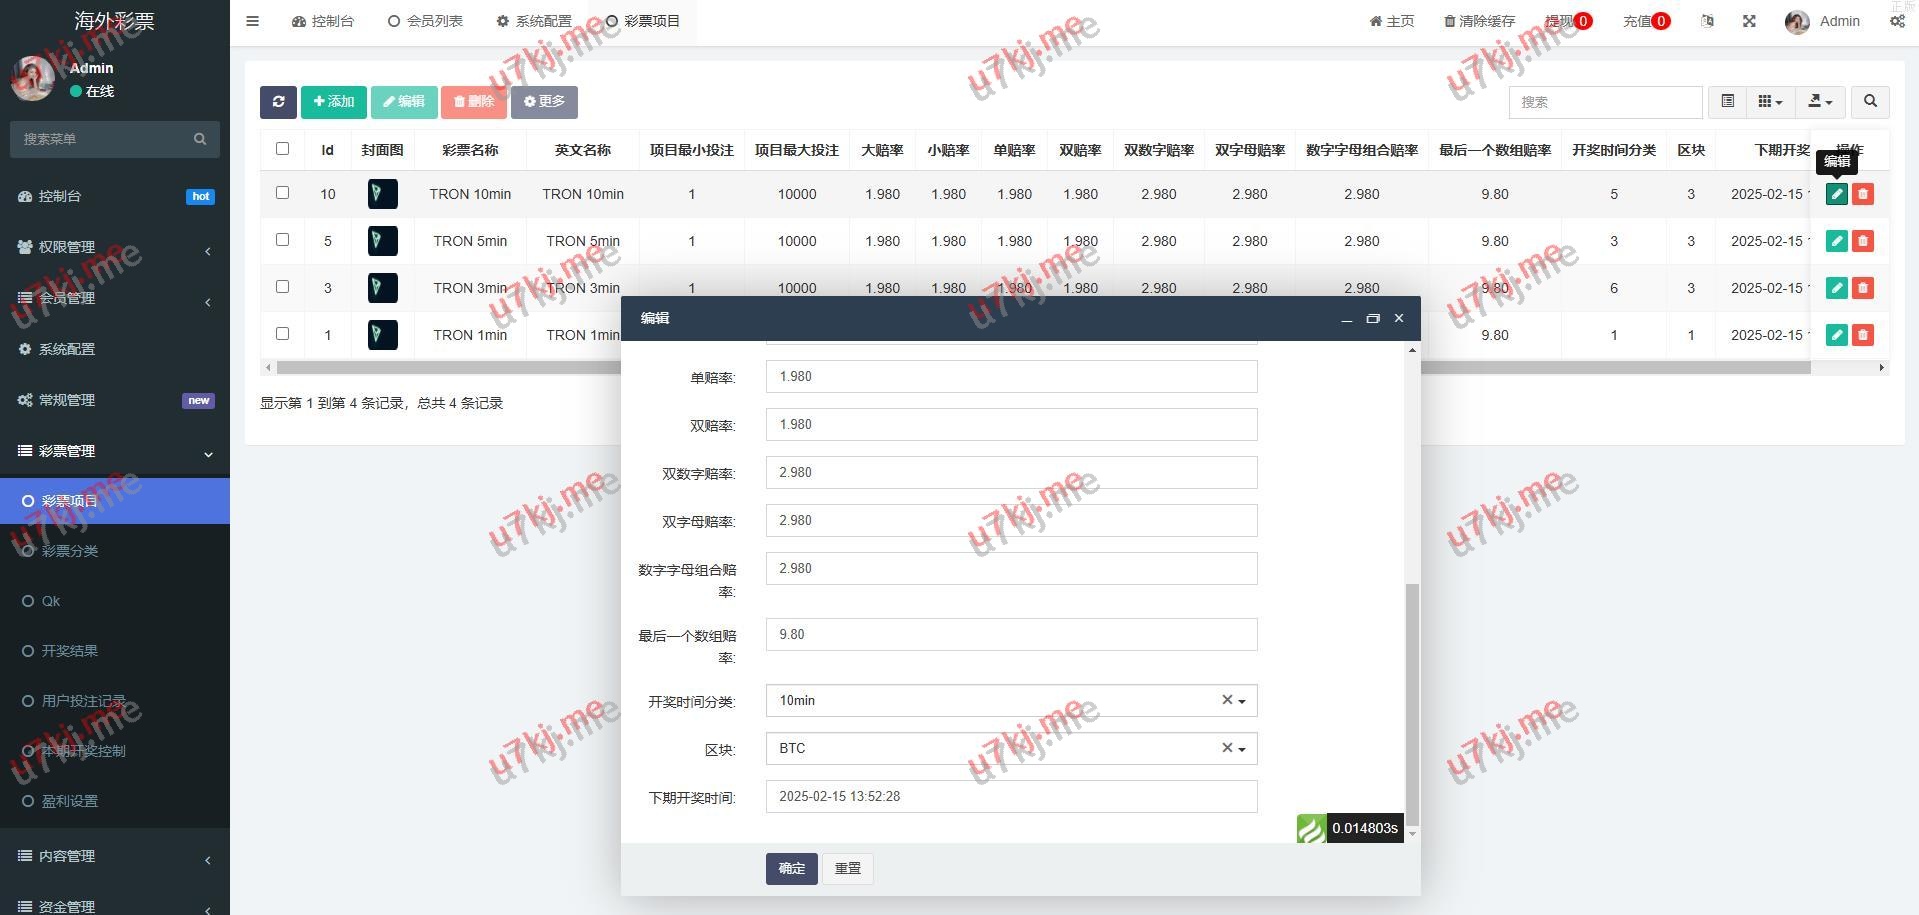Clear the BTC selection with the X icon

point(1226,748)
